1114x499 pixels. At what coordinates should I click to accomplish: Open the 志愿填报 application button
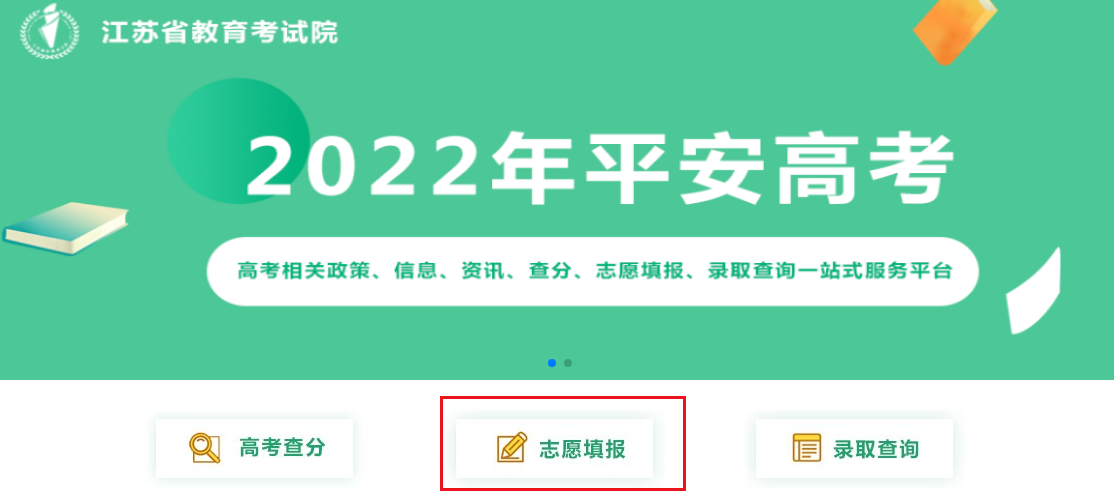[x=554, y=449]
